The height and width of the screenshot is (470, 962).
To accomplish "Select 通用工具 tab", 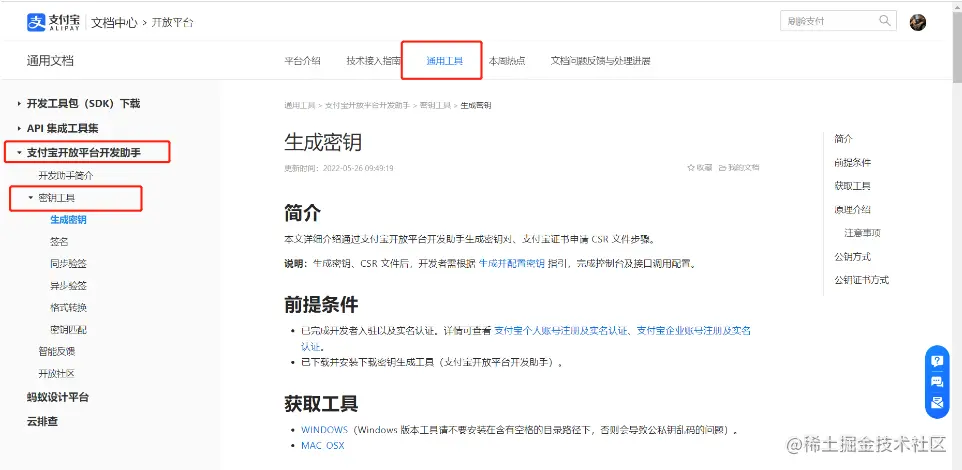I will point(444,61).
